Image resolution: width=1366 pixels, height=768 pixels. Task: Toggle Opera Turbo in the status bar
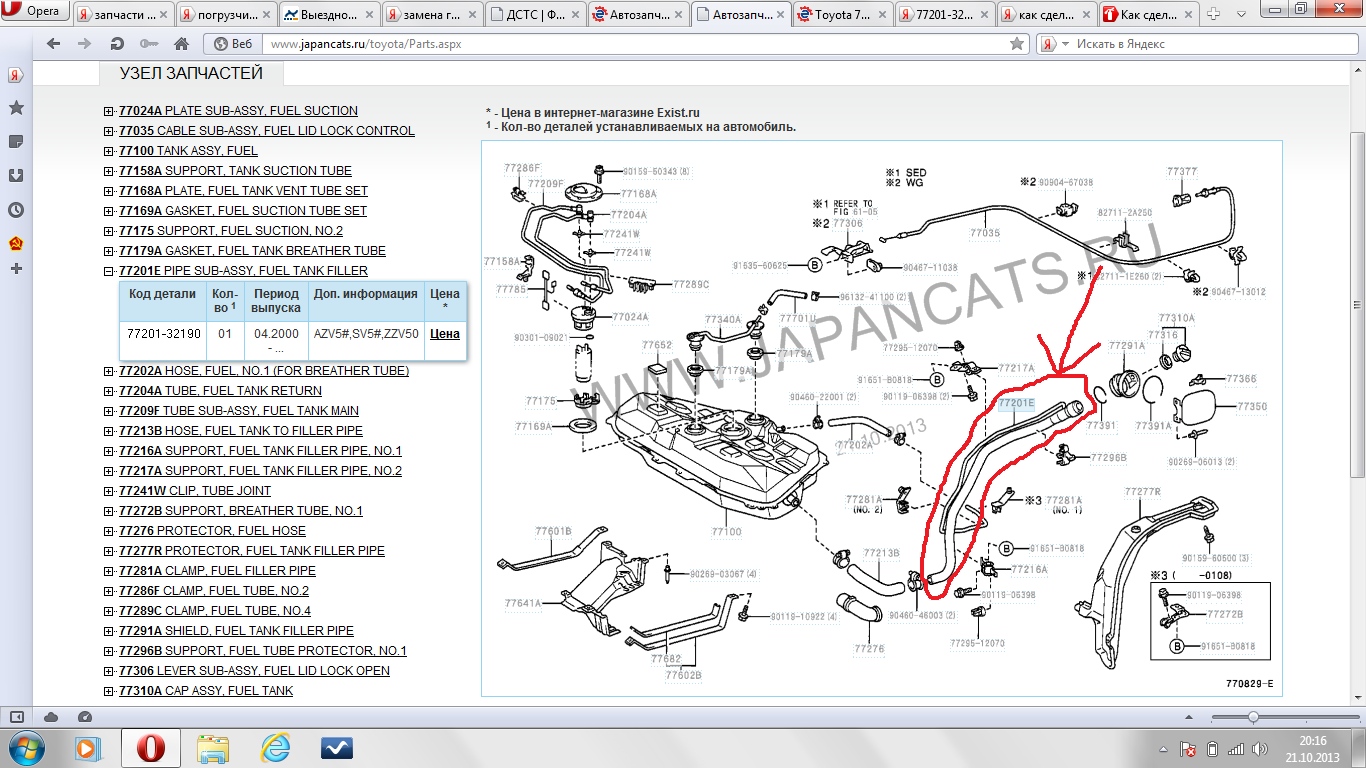84,717
